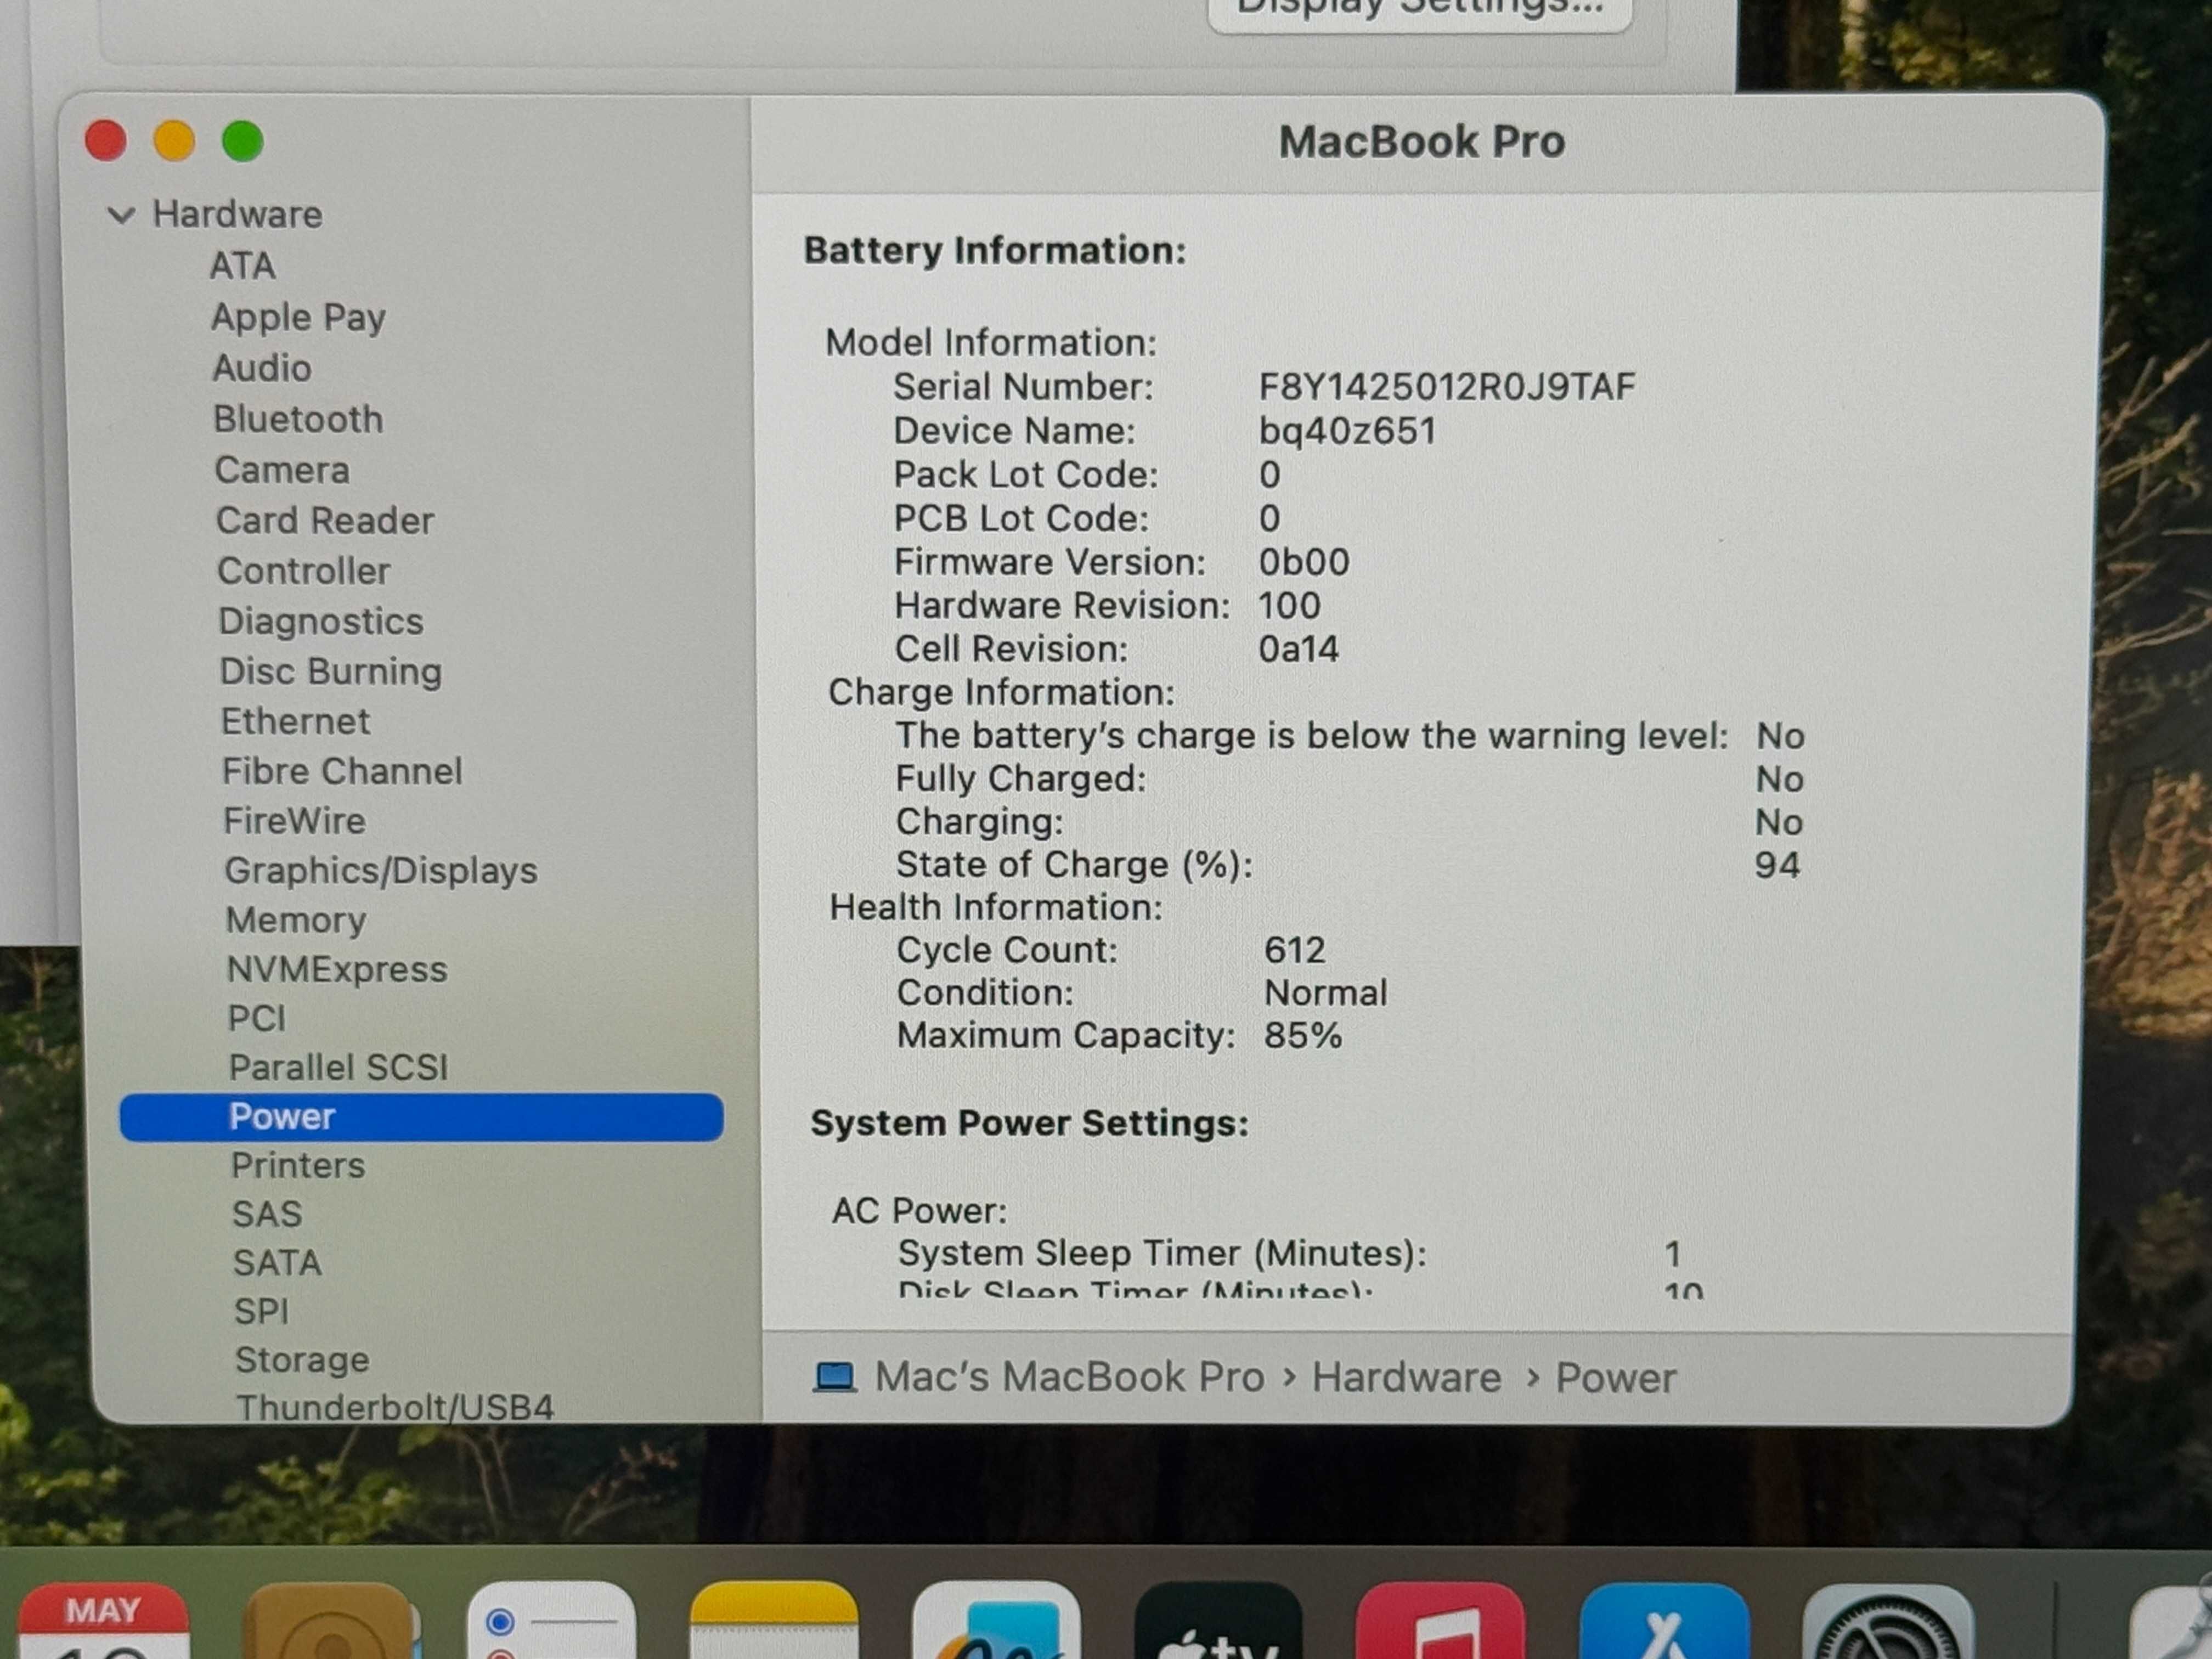Select Bluetooth in the Hardware list
The width and height of the screenshot is (2212, 1659).
(298, 419)
